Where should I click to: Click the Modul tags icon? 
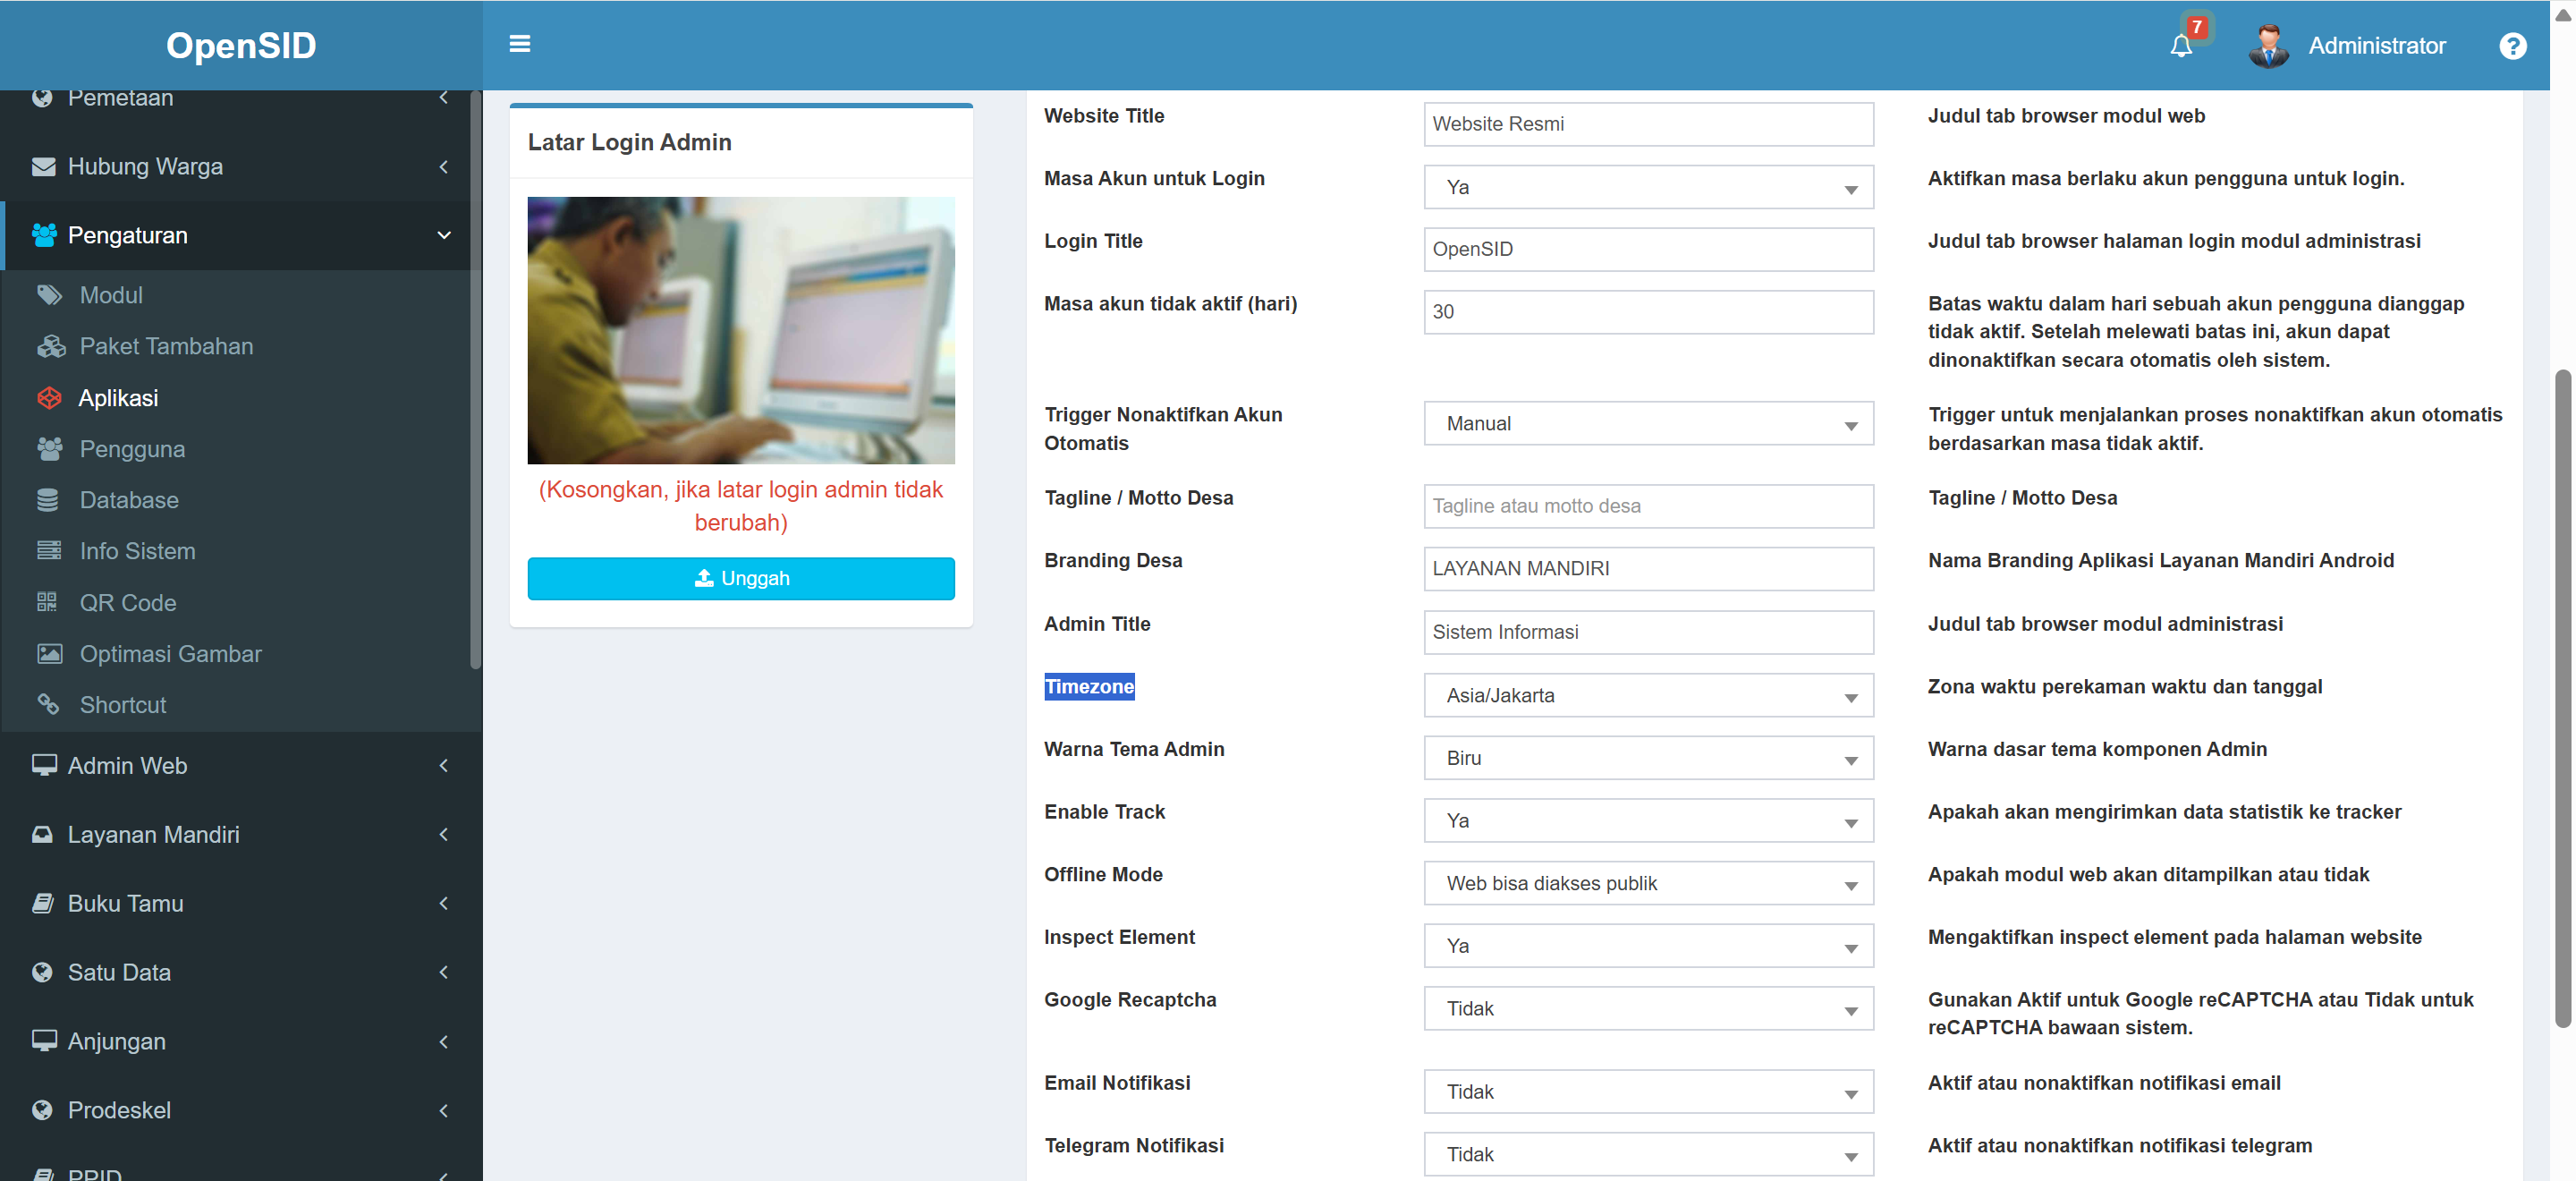(x=49, y=295)
